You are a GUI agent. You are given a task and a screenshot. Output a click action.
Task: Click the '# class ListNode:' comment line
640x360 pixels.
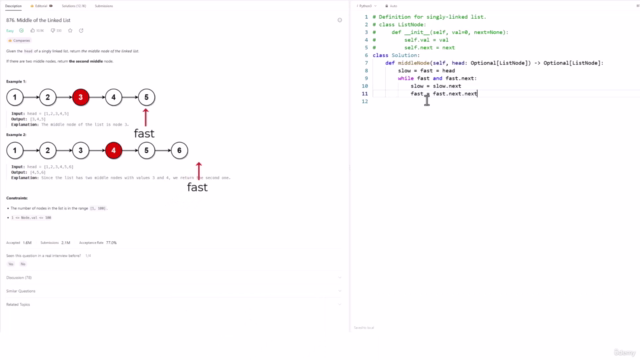point(399,24)
